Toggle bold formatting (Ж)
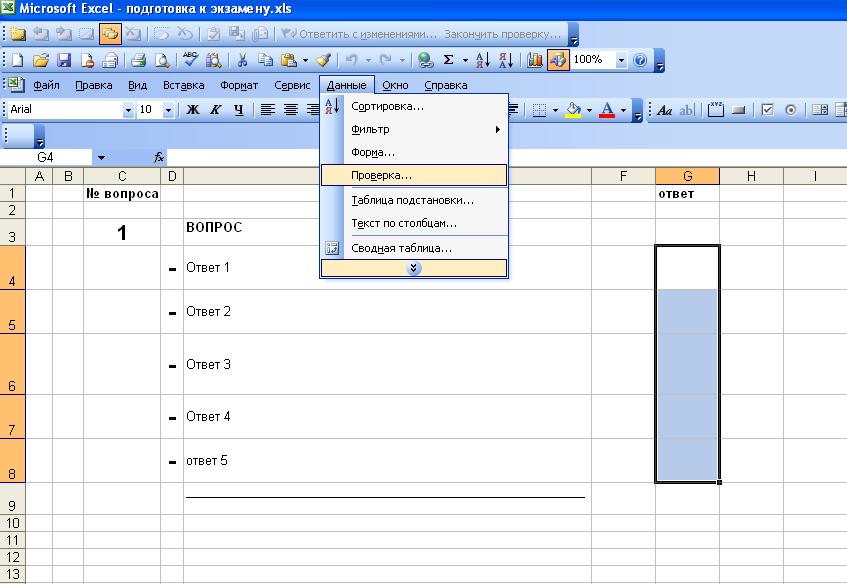Image resolution: width=847 pixels, height=584 pixels. 193,110
